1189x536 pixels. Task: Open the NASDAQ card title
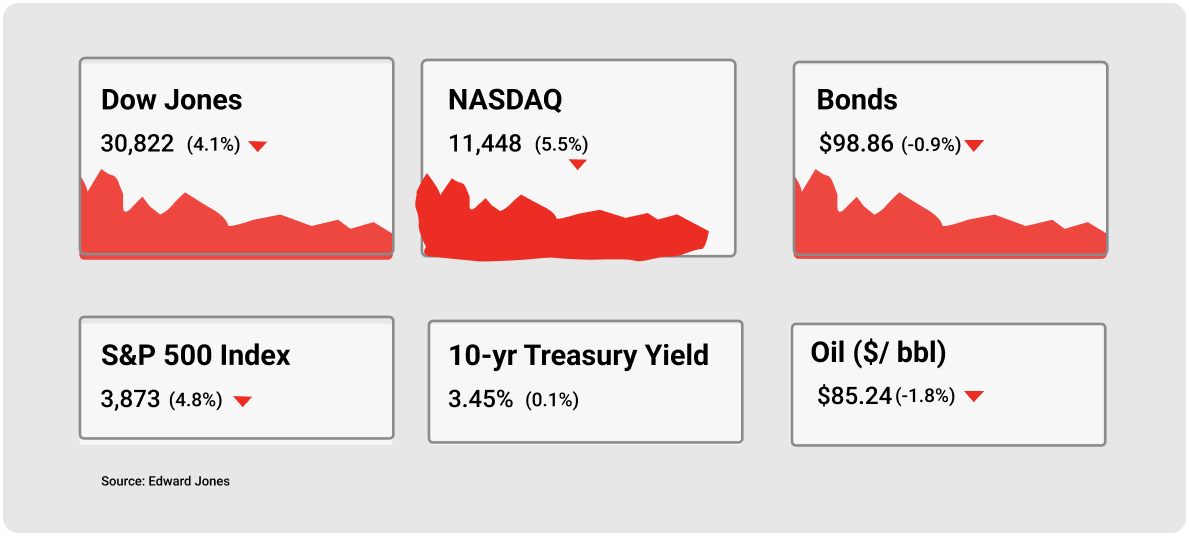505,100
